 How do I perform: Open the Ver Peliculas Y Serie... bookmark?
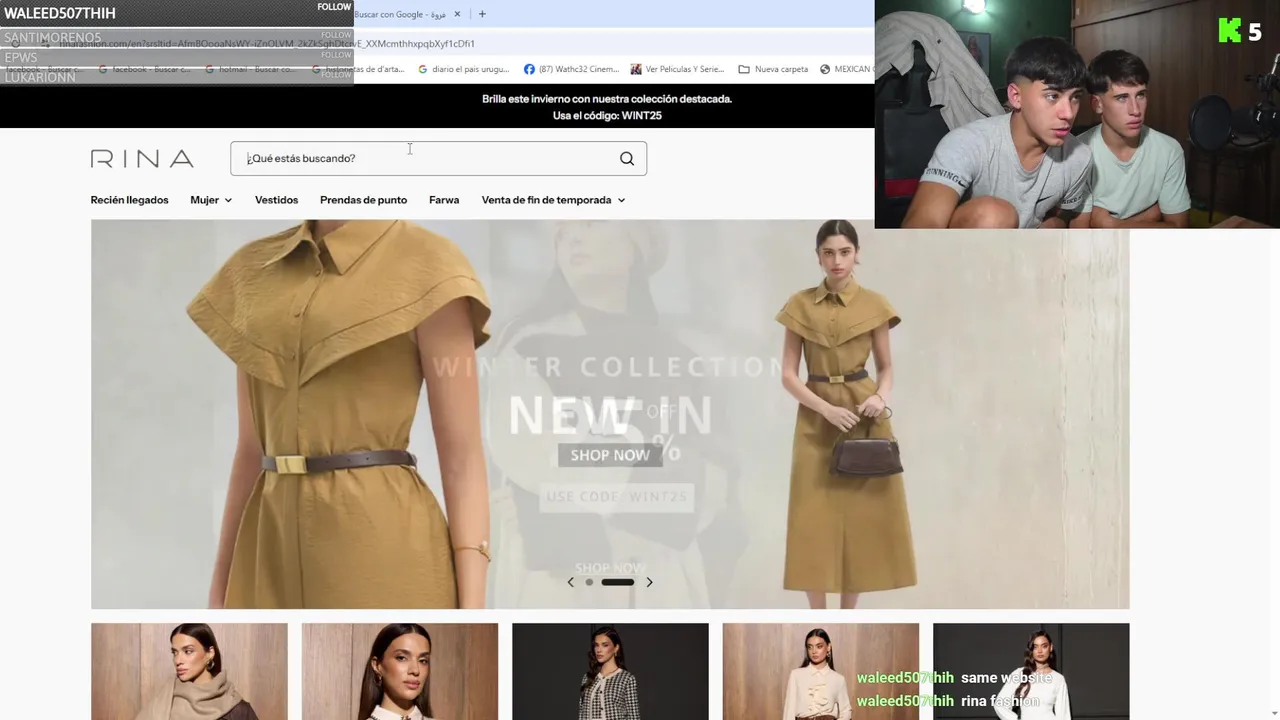pyautogui.click(x=677, y=69)
